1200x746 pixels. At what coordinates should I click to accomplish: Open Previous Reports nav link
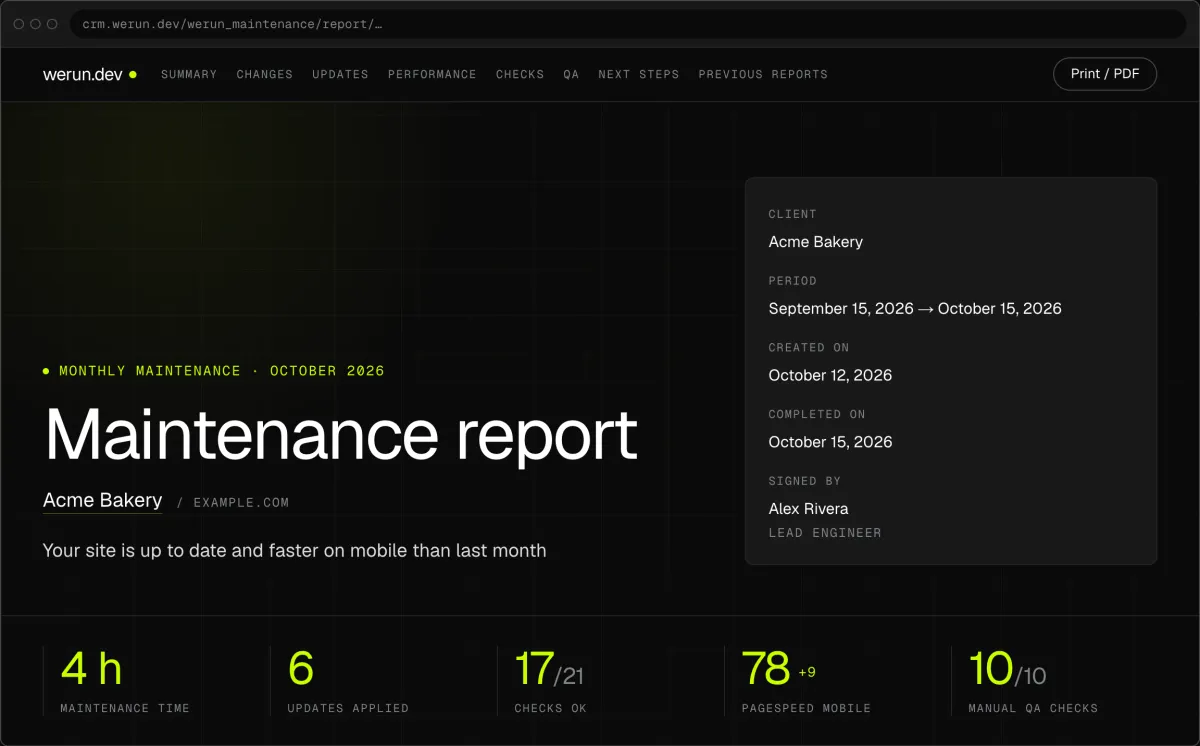click(x=763, y=74)
